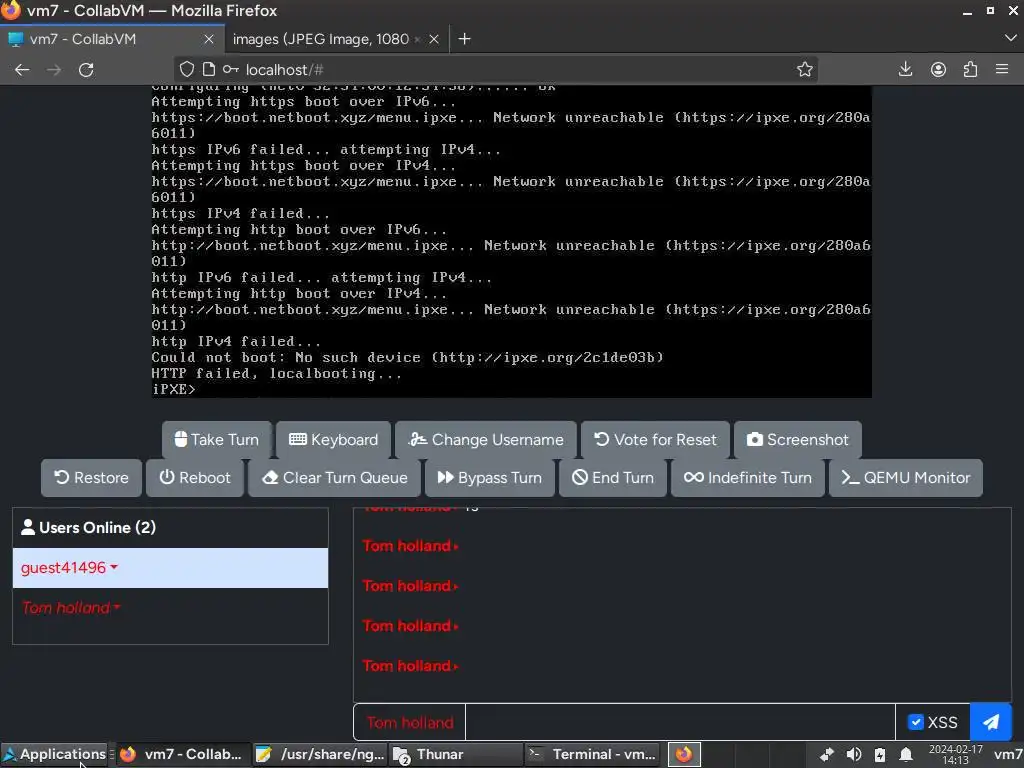Open the network connection tray icon
This screenshot has width=1024, height=768.
(x=827, y=755)
